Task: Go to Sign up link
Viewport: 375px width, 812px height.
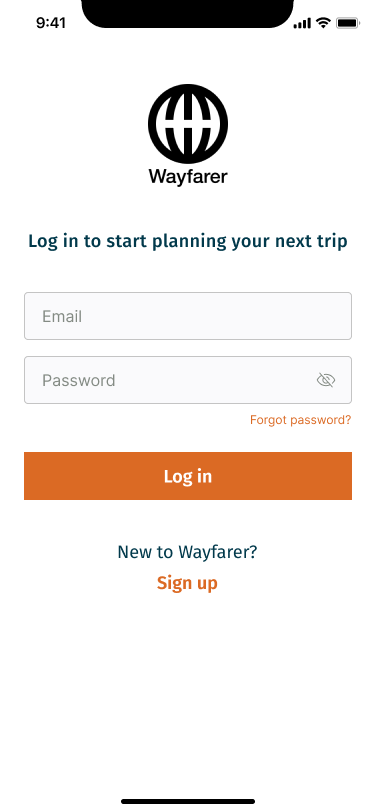Action: click(188, 584)
